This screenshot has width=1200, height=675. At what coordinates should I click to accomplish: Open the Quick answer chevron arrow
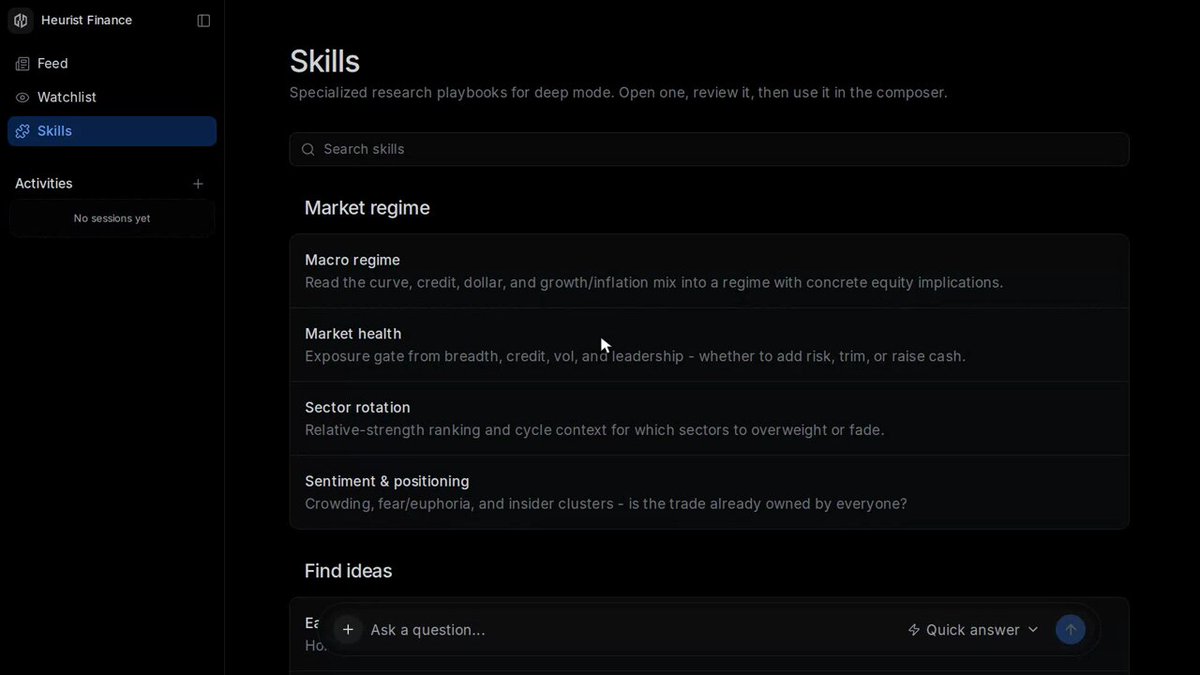[x=1033, y=630]
